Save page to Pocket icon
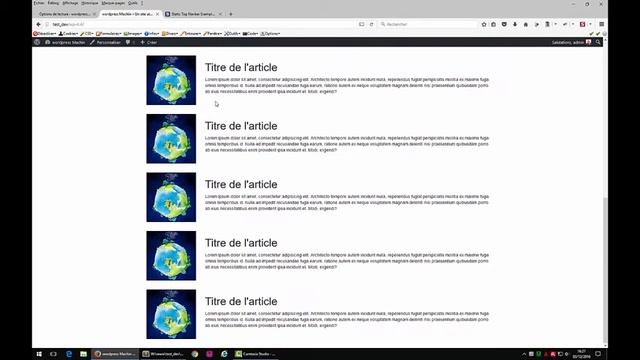The height and width of the screenshot is (360, 640). click(504, 24)
